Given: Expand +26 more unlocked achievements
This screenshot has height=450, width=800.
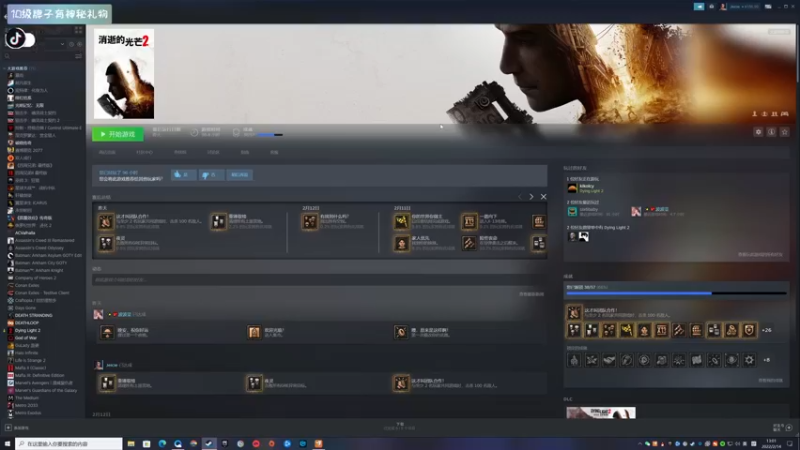Looking at the screenshot, I should tap(766, 330).
